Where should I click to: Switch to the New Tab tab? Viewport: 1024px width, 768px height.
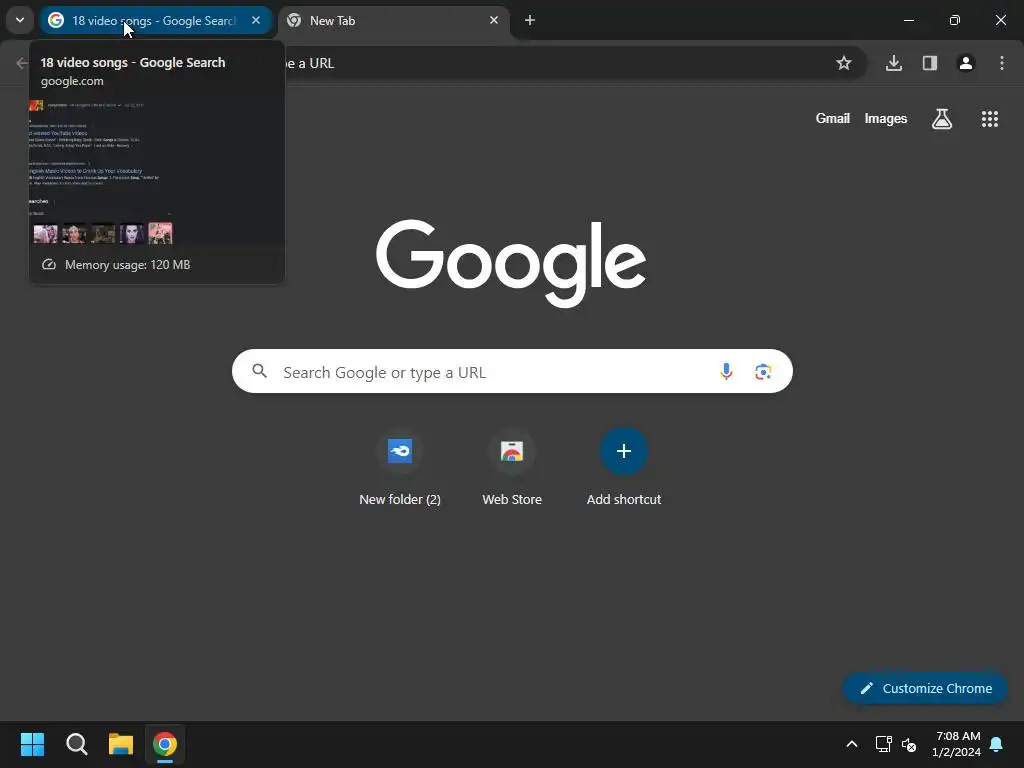394,20
